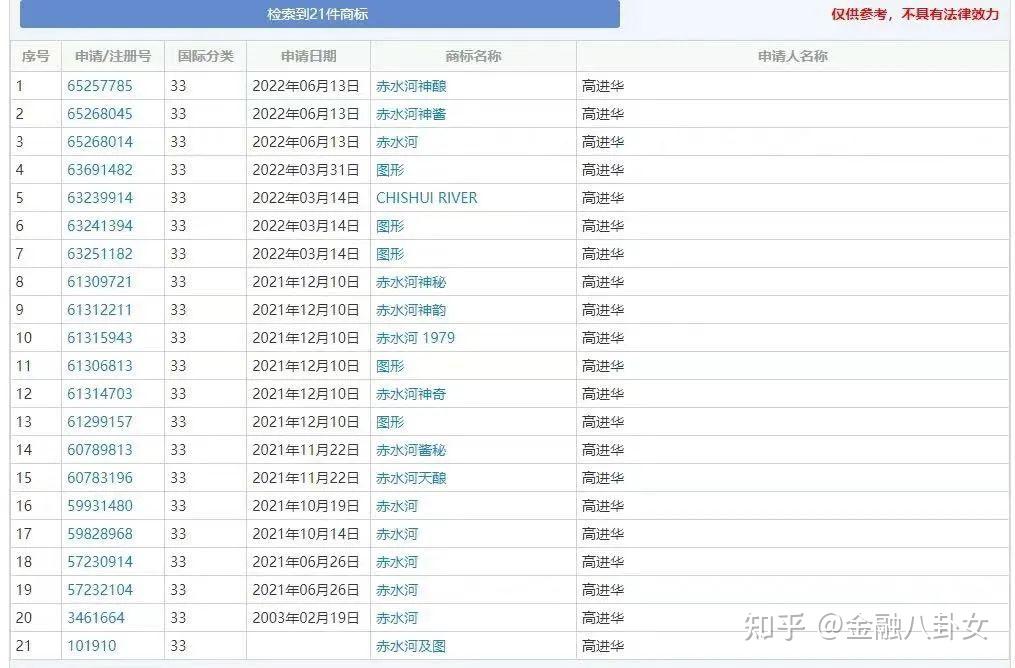Click 图形 trademark in row 4
The image size is (1015, 668).
click(x=390, y=170)
